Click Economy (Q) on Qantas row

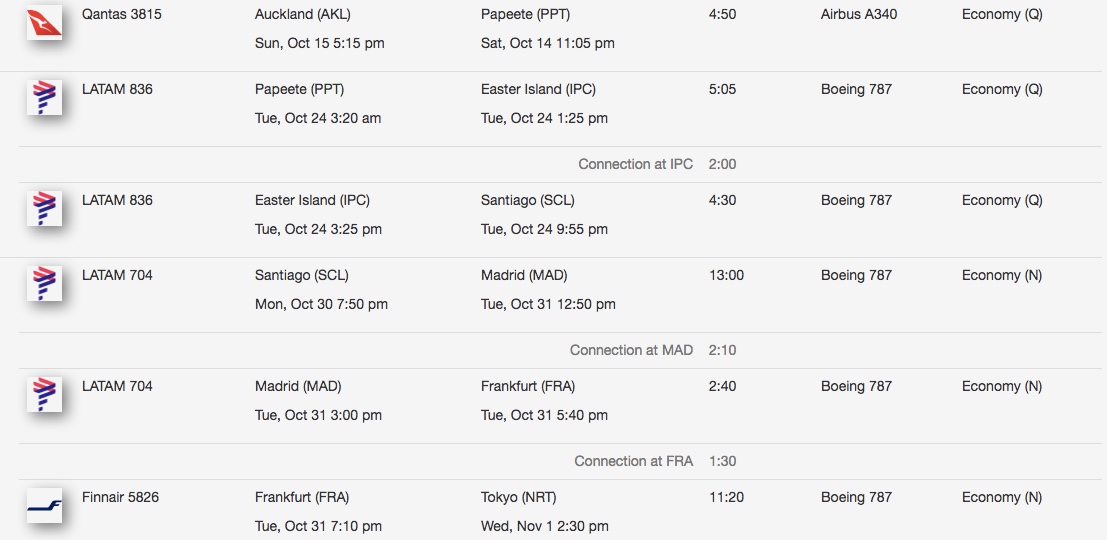(x=1002, y=14)
